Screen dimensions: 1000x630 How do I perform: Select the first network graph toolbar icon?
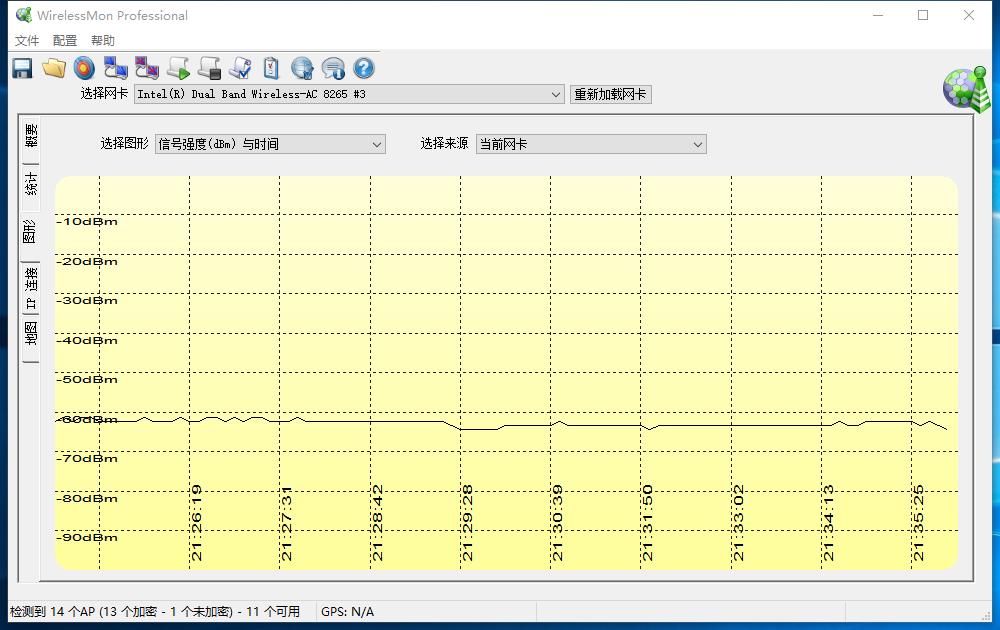pyautogui.click(x=115, y=68)
